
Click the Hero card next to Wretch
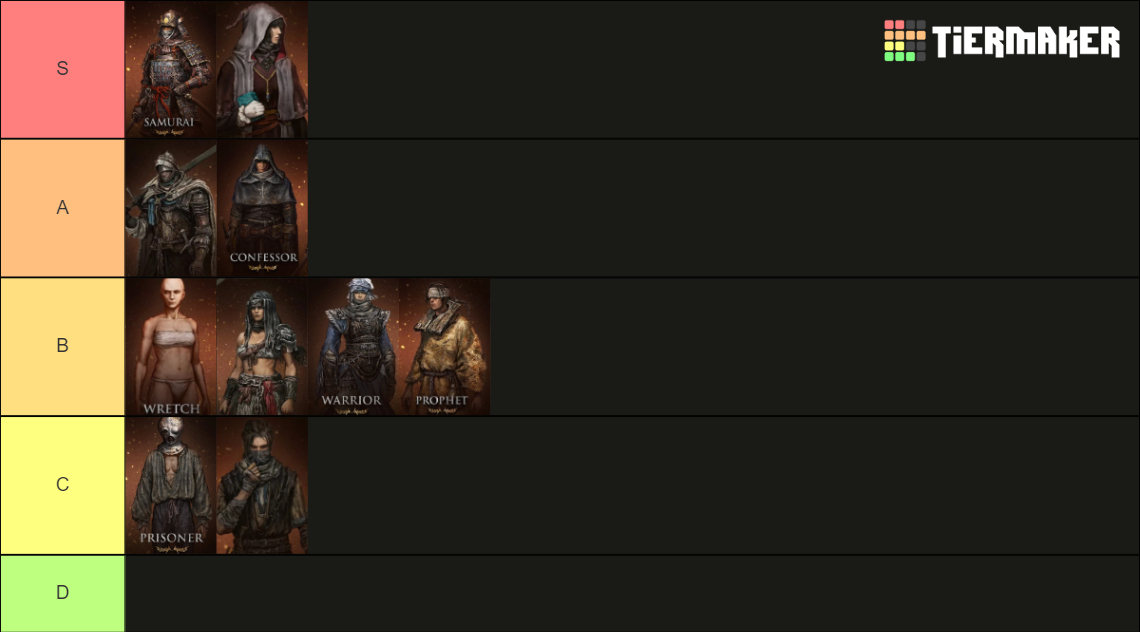click(262, 347)
